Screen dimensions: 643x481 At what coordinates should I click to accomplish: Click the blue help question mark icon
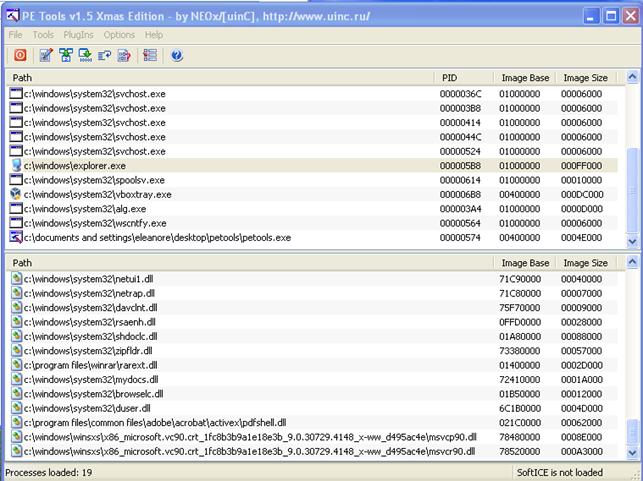point(177,55)
